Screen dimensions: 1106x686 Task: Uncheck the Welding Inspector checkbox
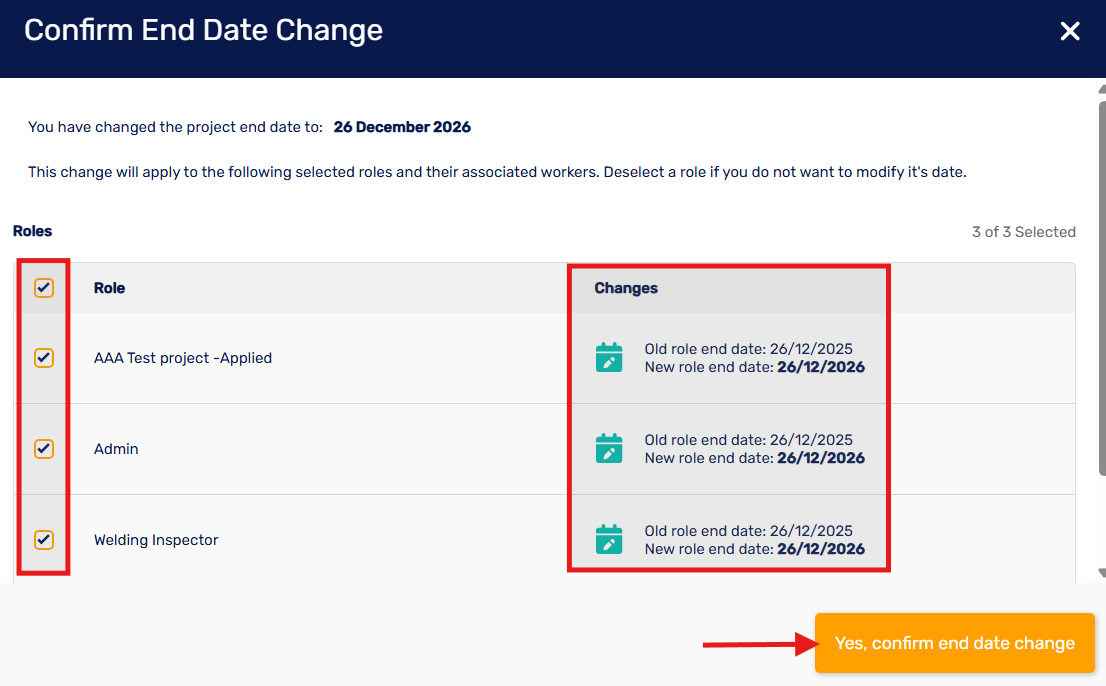click(44, 539)
